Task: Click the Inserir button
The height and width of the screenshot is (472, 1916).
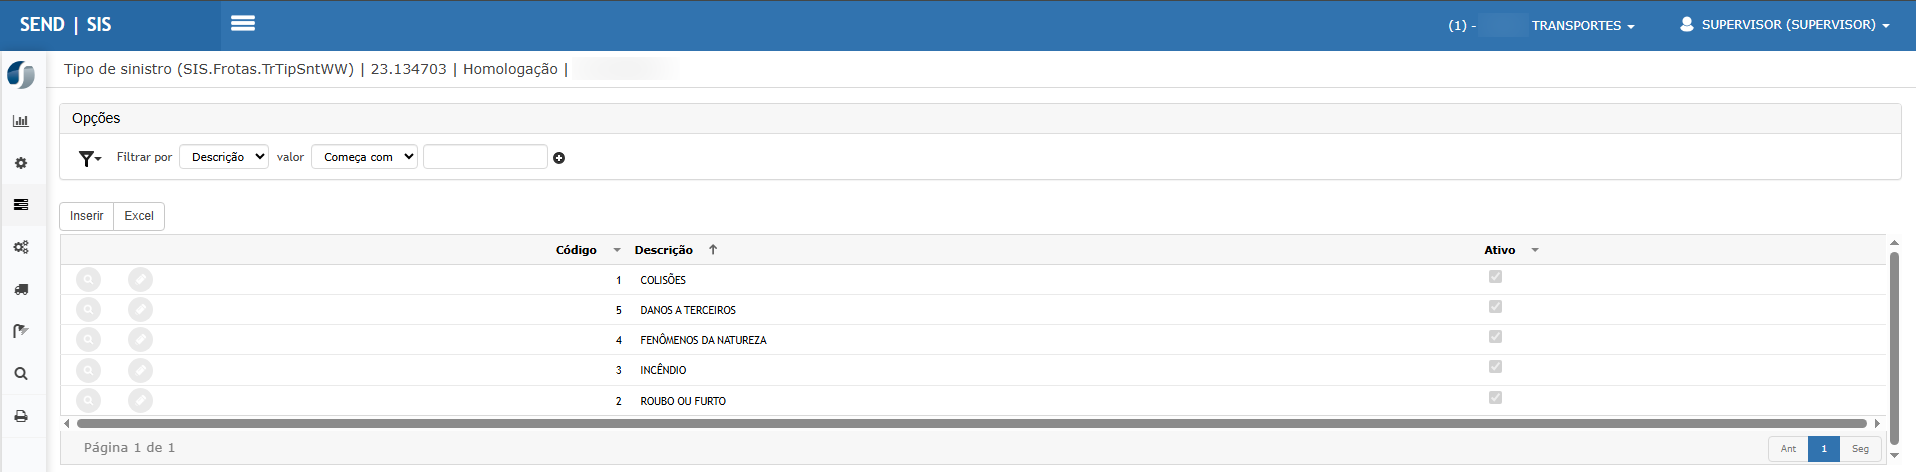Action: [87, 216]
